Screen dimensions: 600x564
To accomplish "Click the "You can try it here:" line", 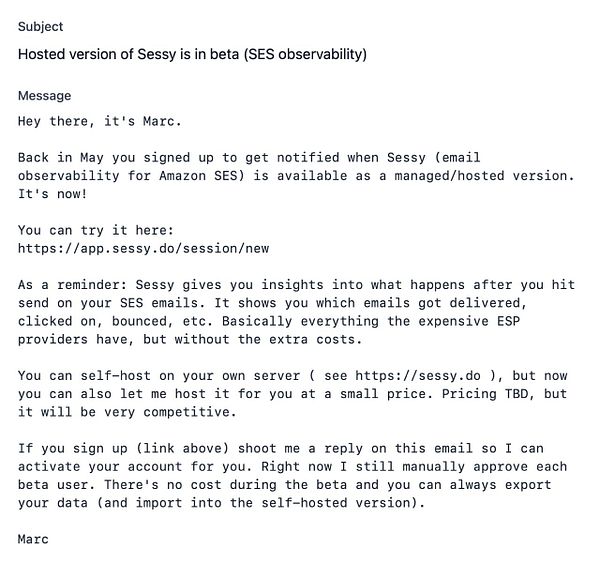I will 96,230.
